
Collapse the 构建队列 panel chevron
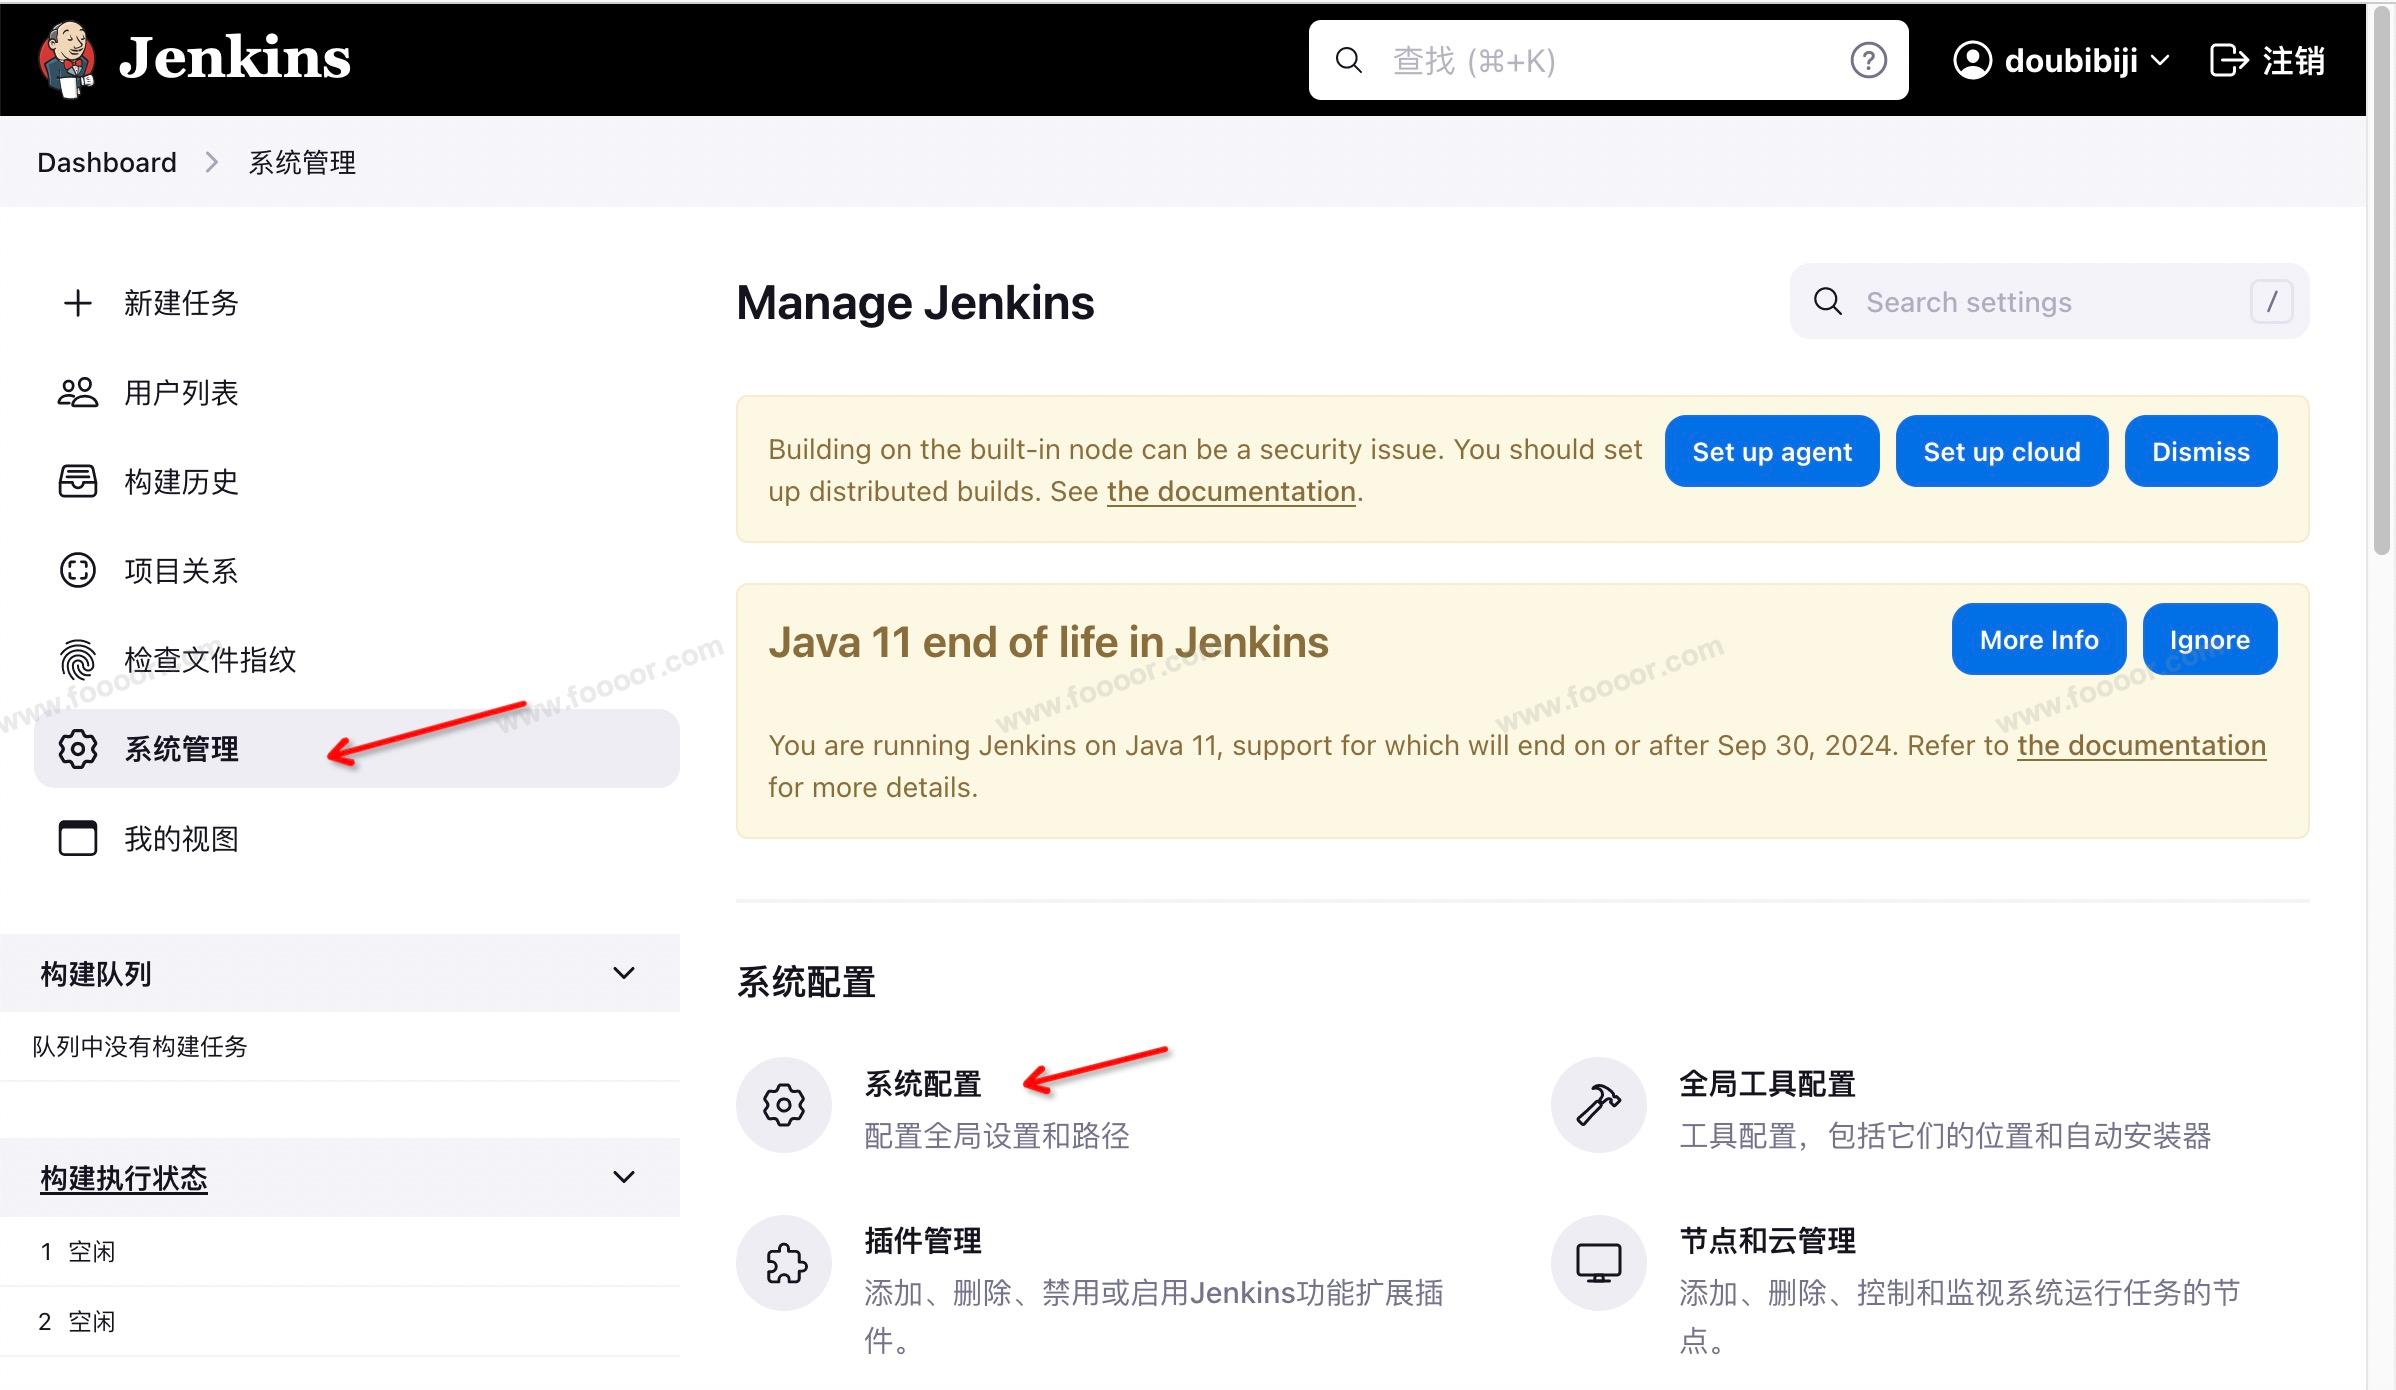tap(624, 973)
